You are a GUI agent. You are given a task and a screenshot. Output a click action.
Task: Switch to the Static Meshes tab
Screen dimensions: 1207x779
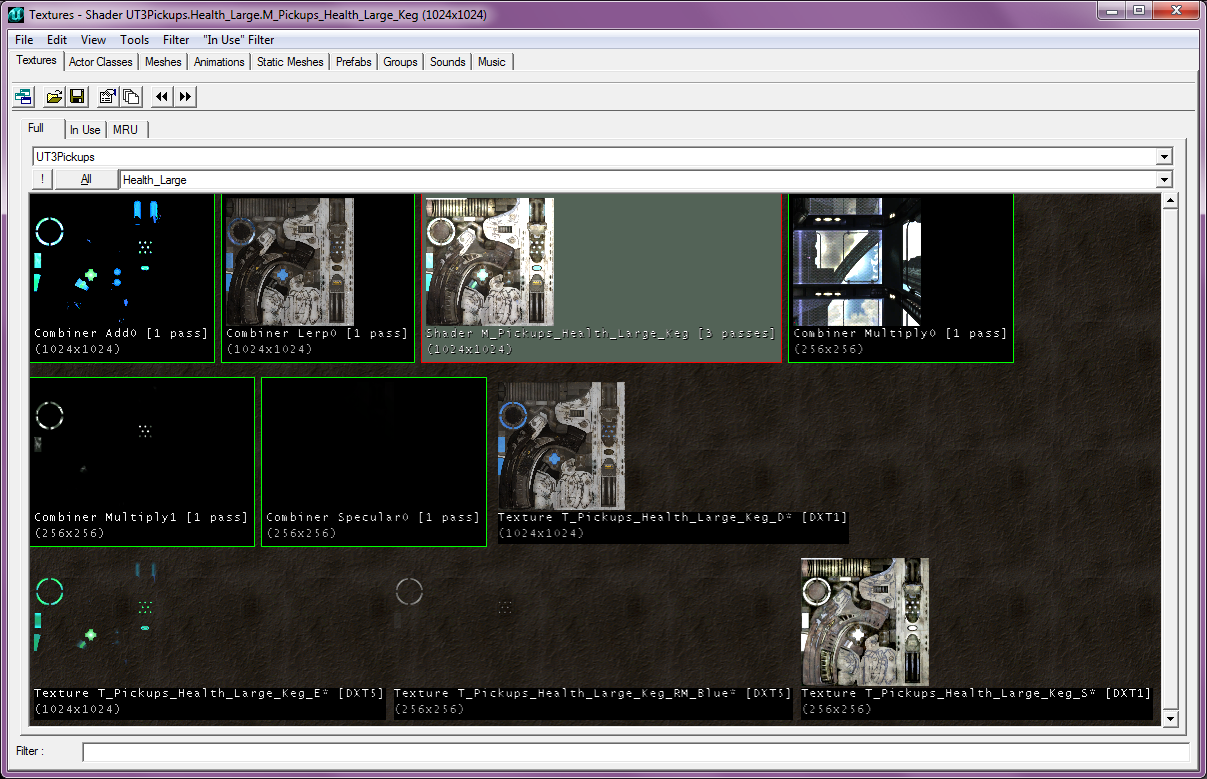tap(290, 62)
